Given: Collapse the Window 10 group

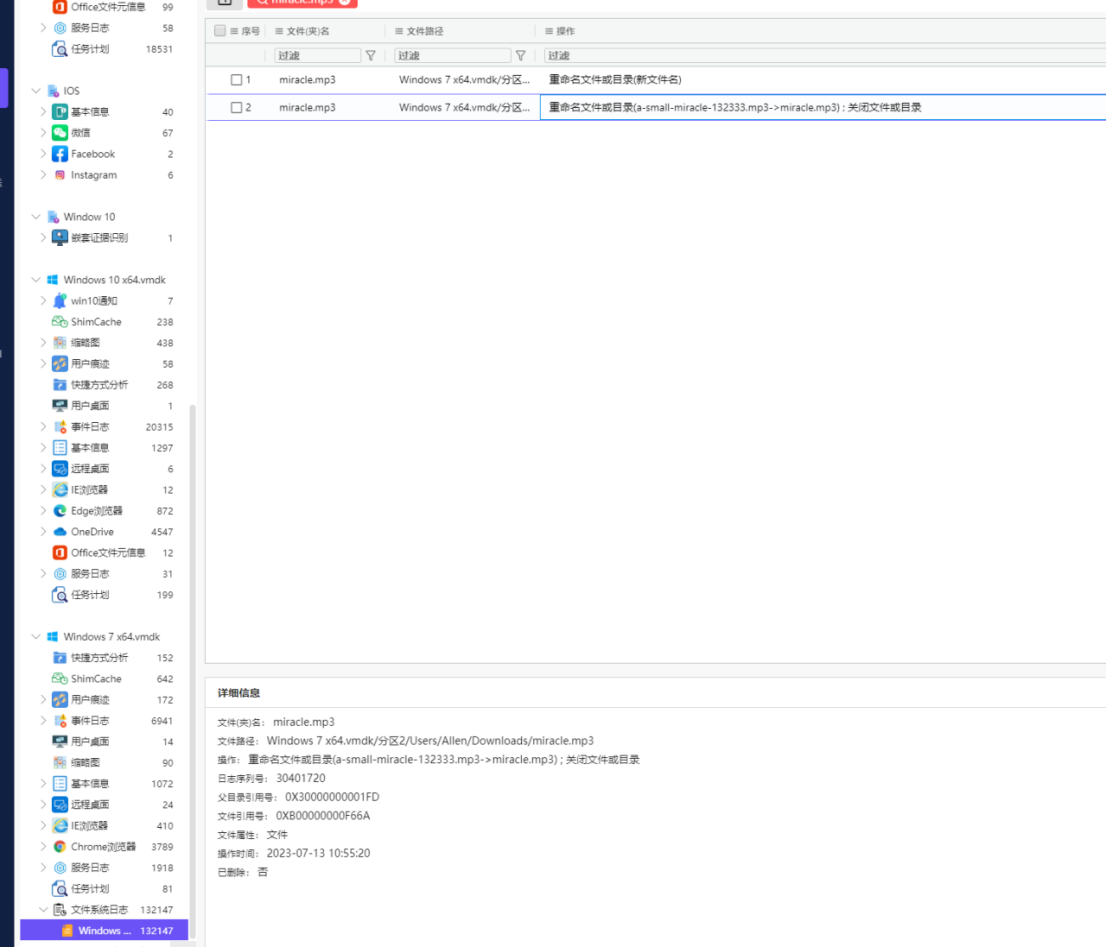Looking at the screenshot, I should (36, 217).
